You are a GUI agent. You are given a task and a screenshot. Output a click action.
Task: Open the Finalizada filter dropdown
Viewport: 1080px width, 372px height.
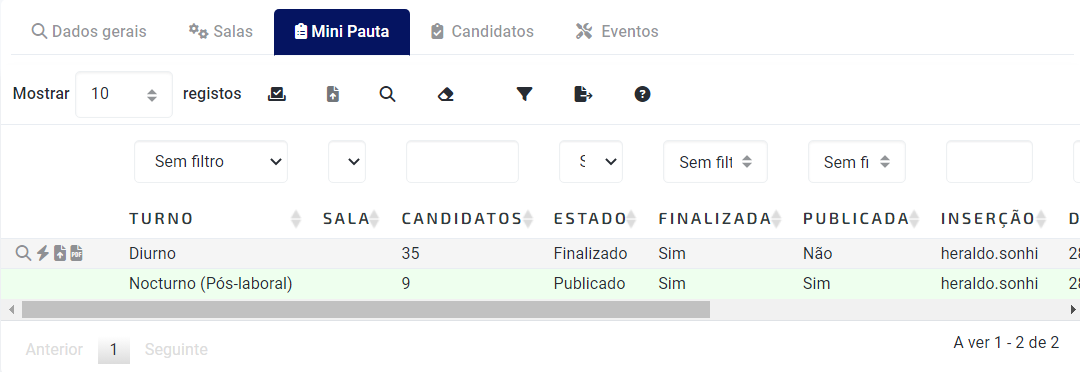click(715, 162)
